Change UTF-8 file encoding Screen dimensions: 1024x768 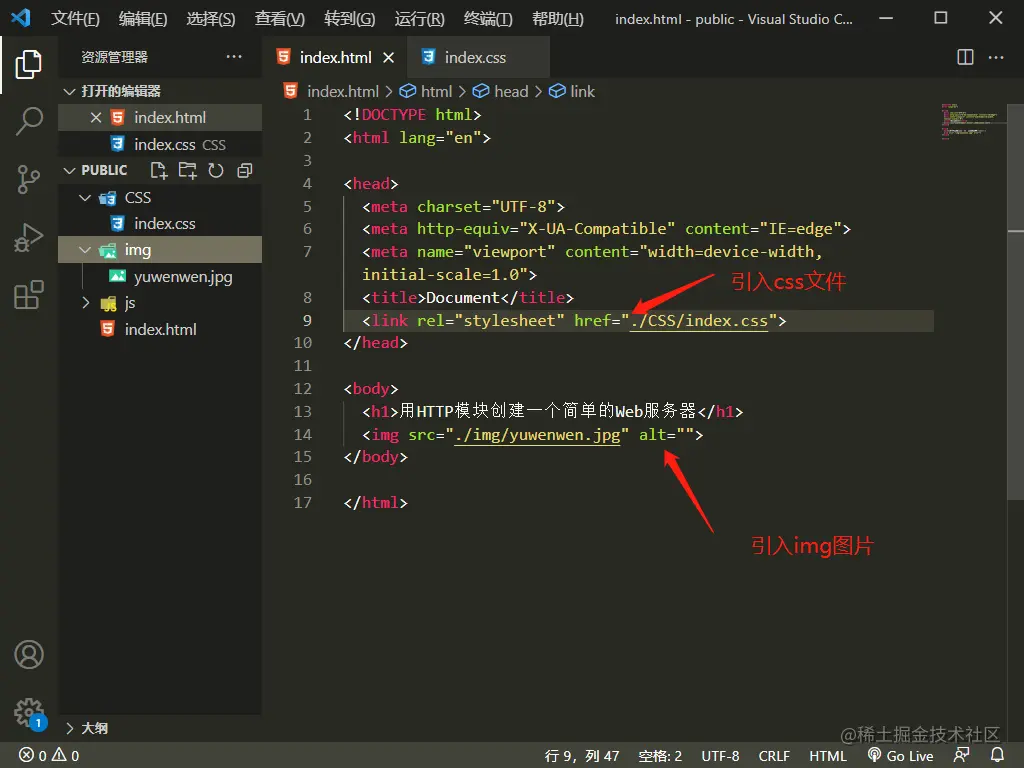point(720,756)
